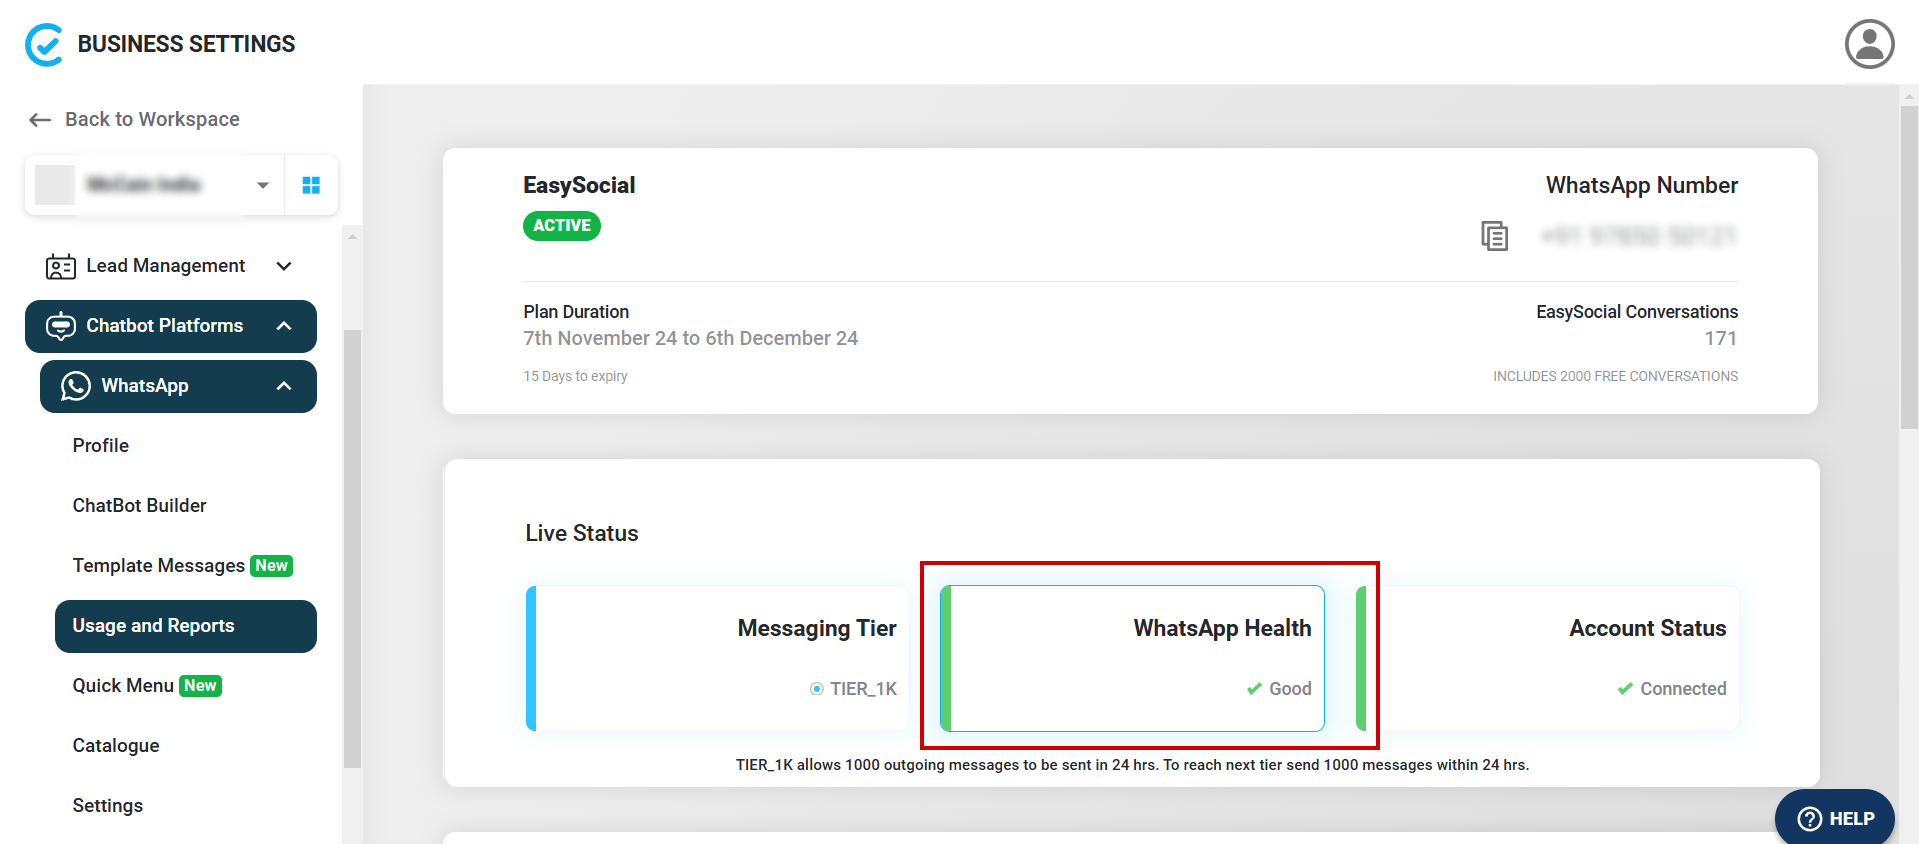Click 'INCLUDES 2000 FREE CONVERSATIONS' text
The image size is (1919, 844).
point(1615,377)
